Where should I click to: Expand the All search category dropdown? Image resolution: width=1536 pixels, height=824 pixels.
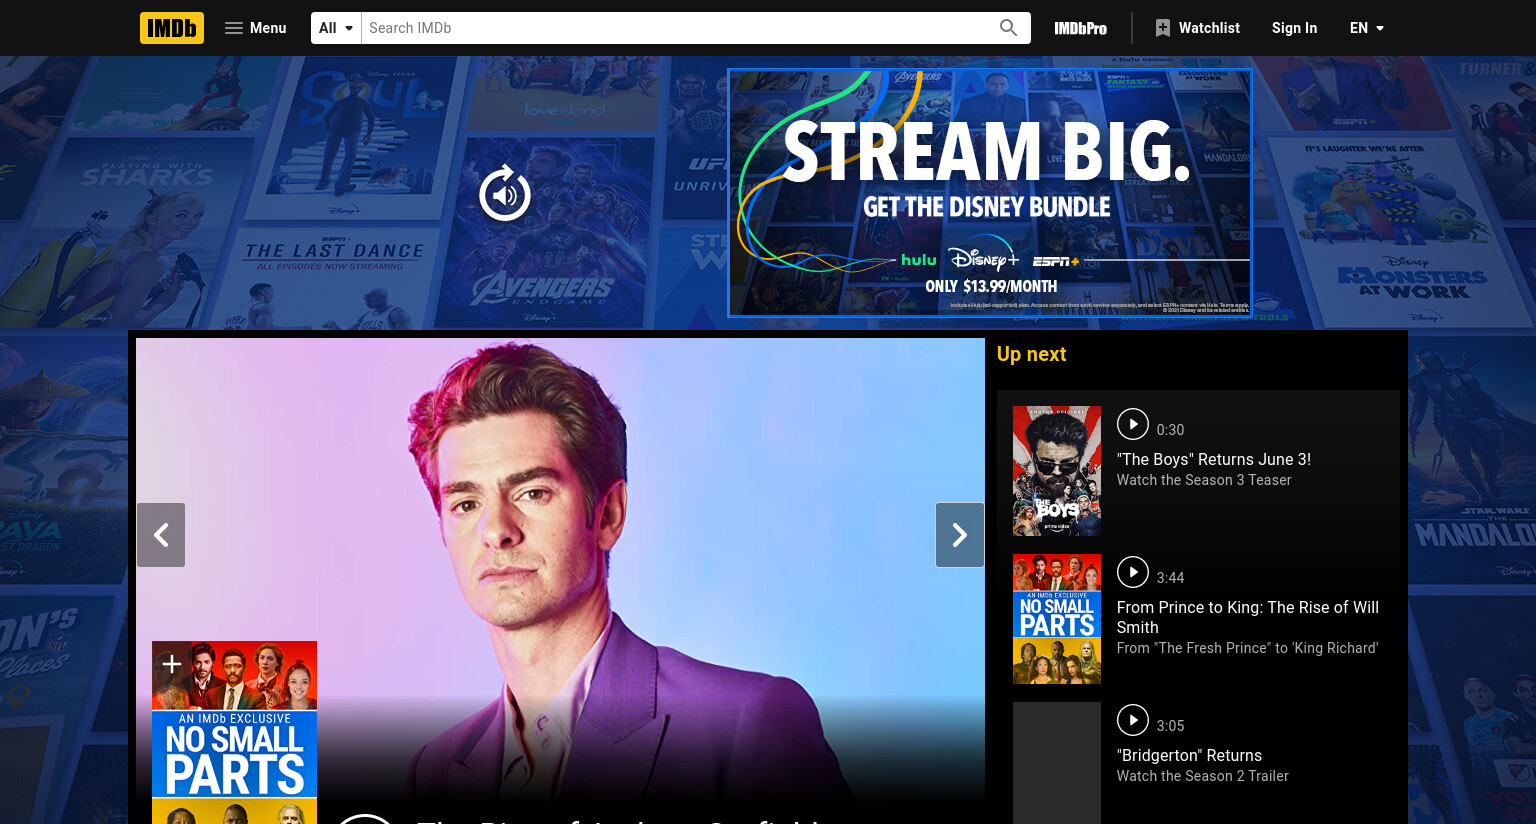click(336, 28)
